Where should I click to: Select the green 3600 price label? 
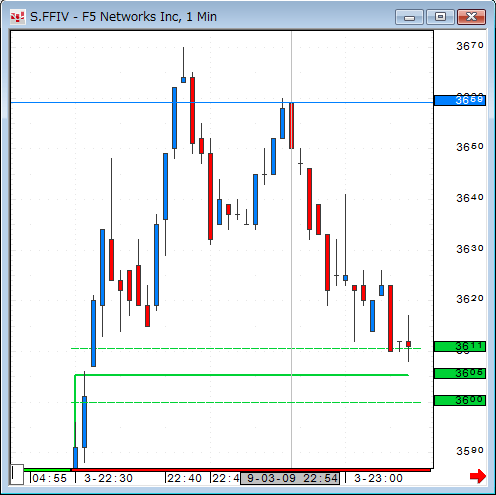tap(460, 400)
